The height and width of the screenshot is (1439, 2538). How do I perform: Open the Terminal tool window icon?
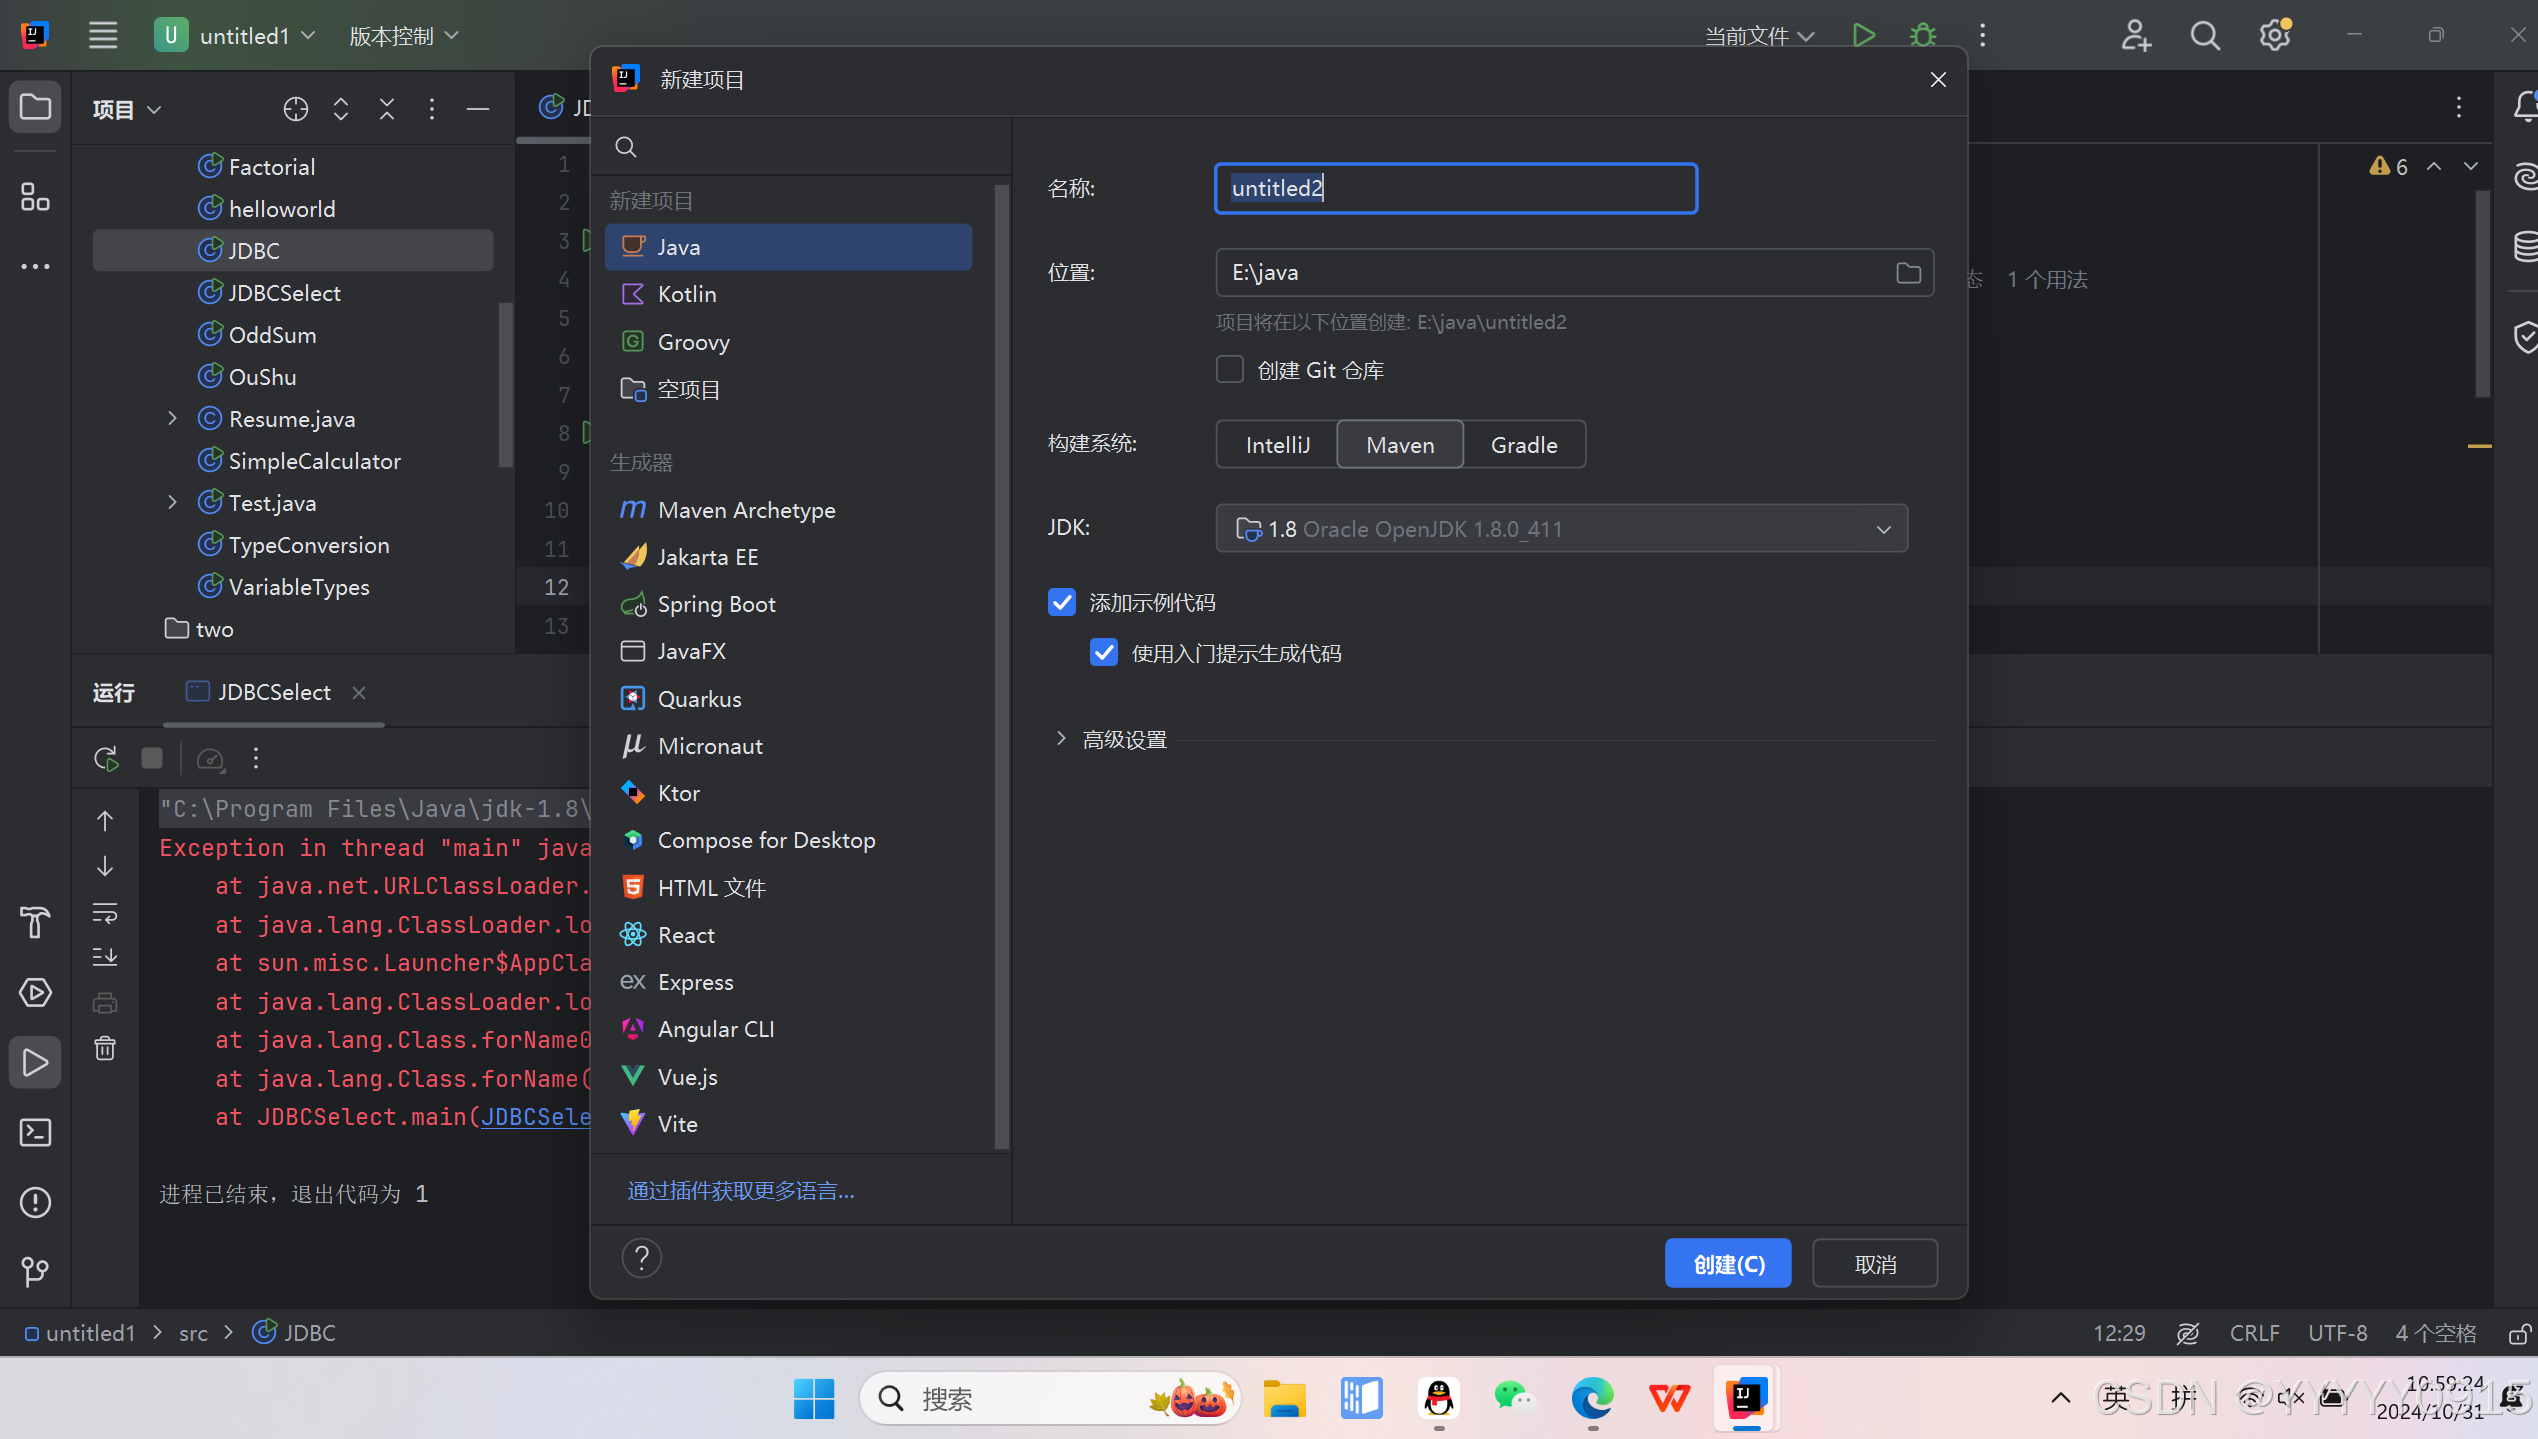point(35,1132)
